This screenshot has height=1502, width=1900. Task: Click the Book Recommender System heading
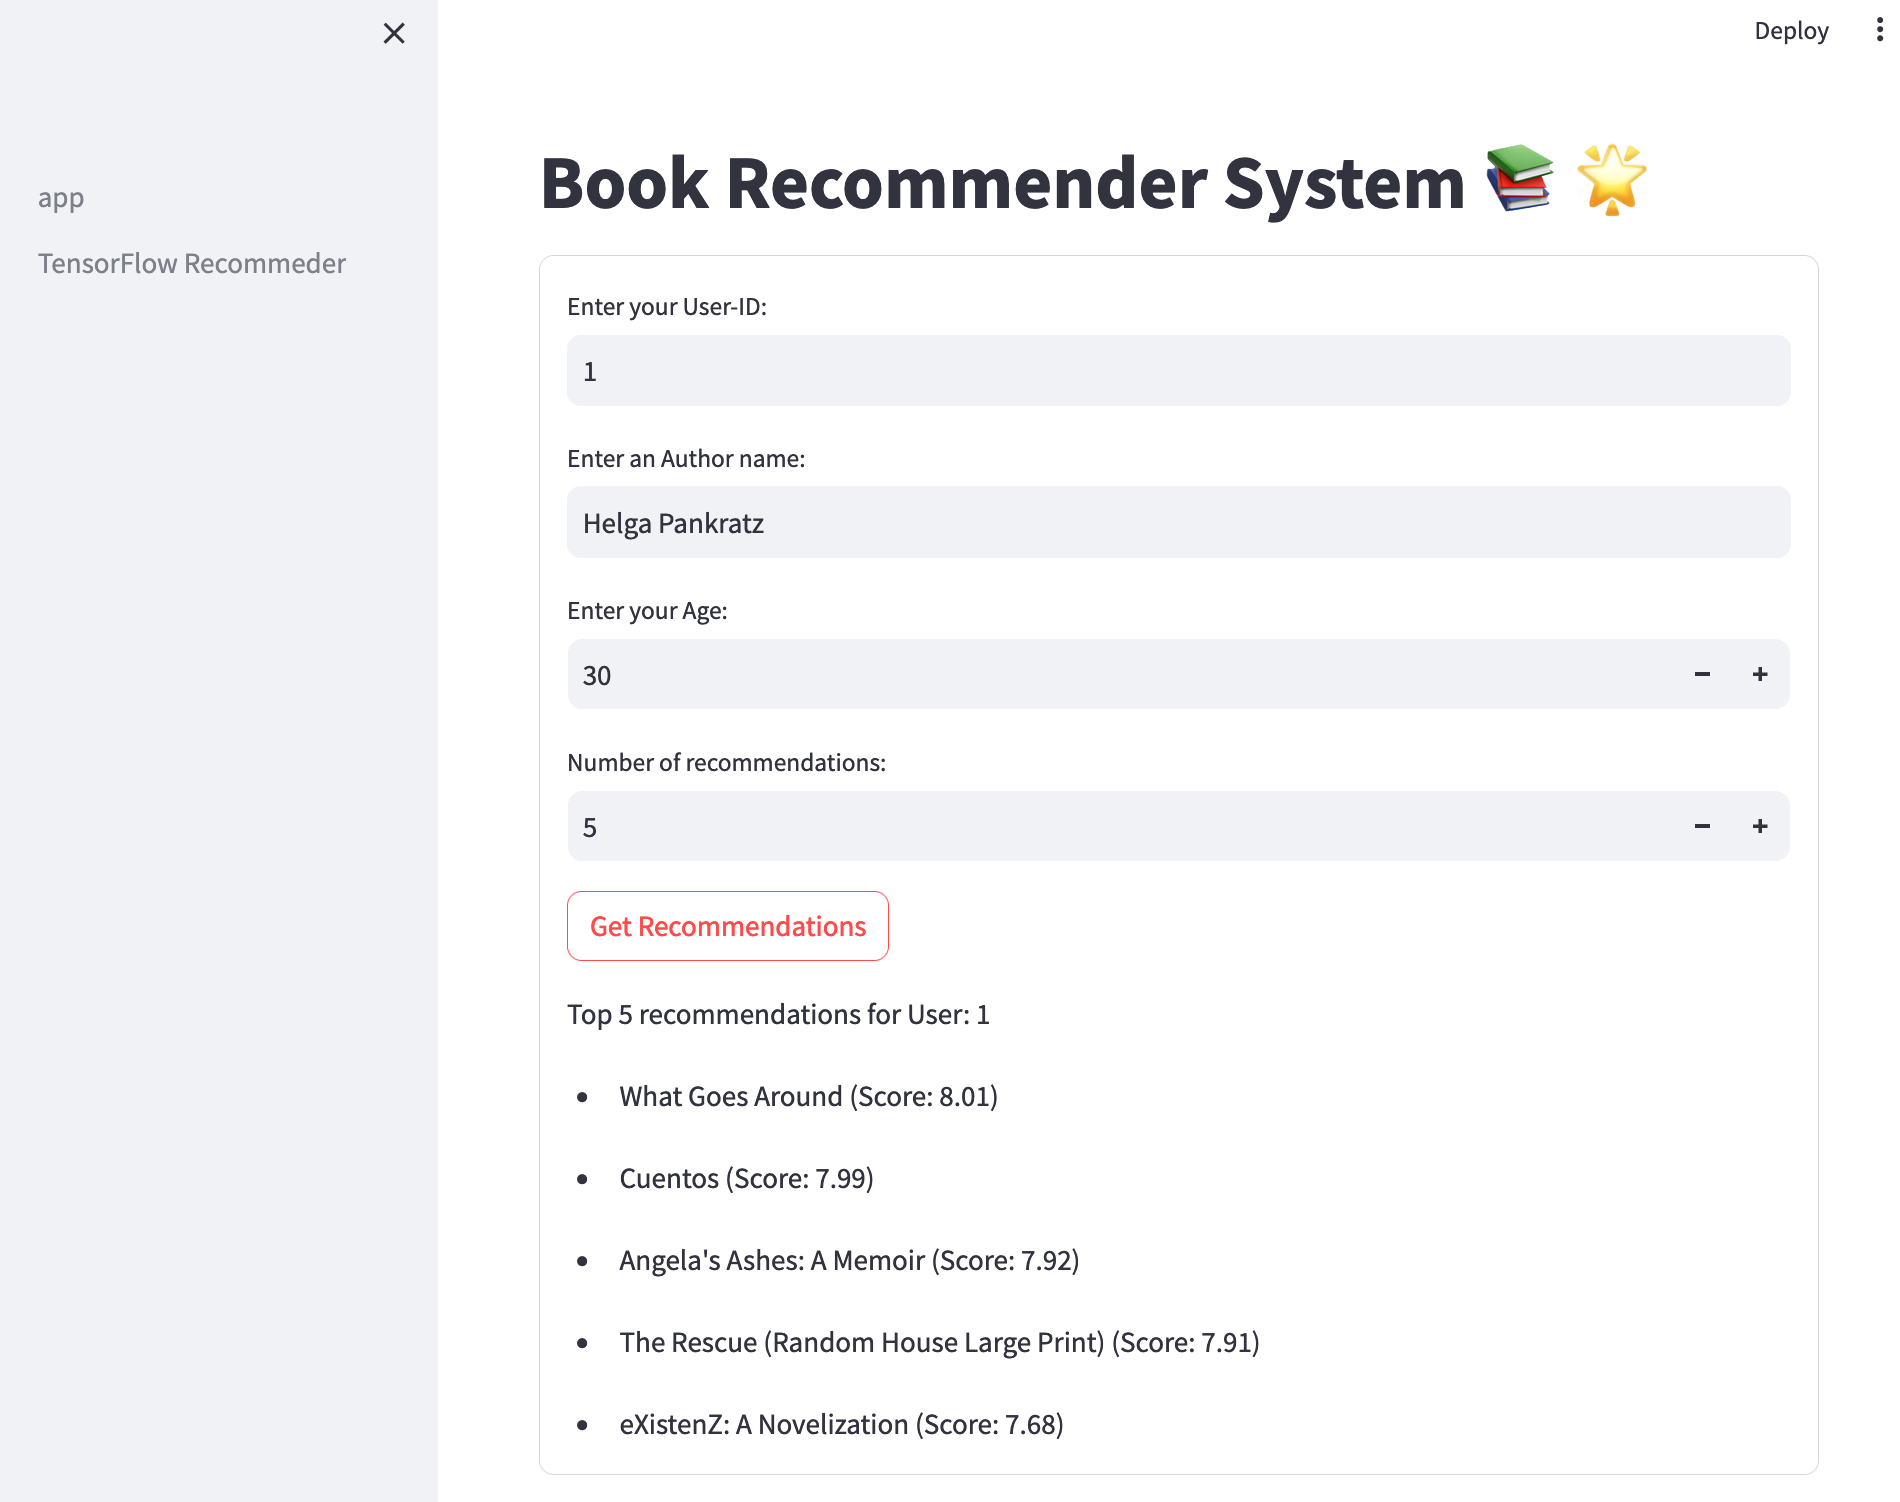pyautogui.click(x=1002, y=184)
